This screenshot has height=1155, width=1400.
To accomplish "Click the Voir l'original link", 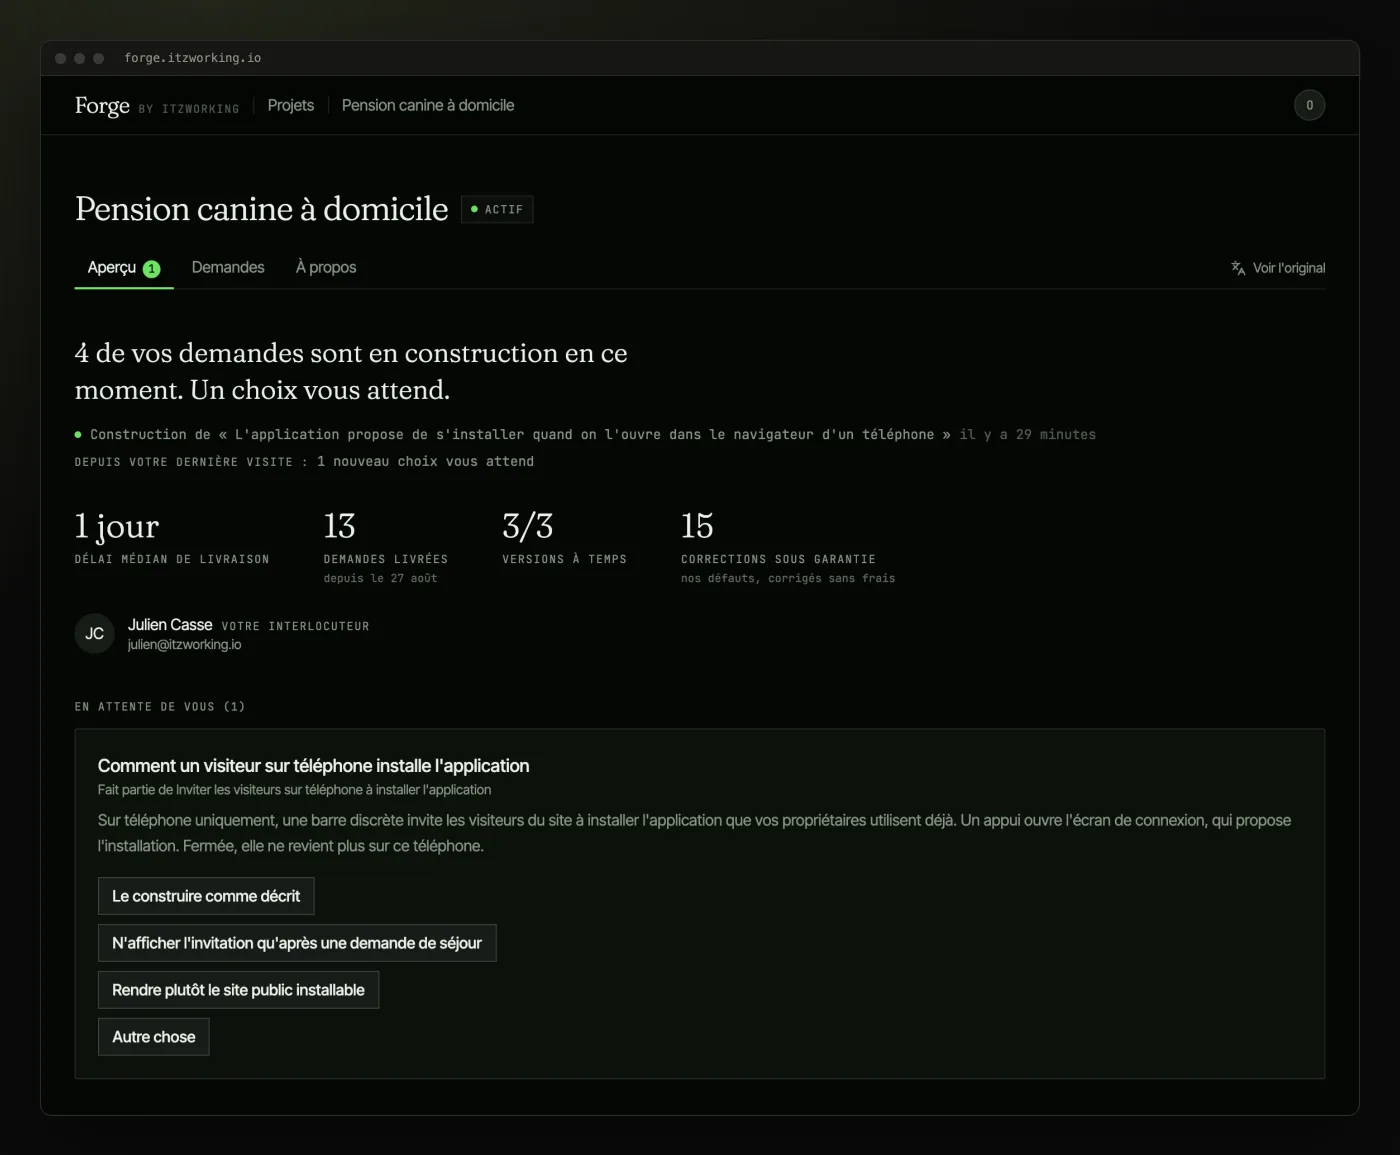I will pyautogui.click(x=1278, y=268).
